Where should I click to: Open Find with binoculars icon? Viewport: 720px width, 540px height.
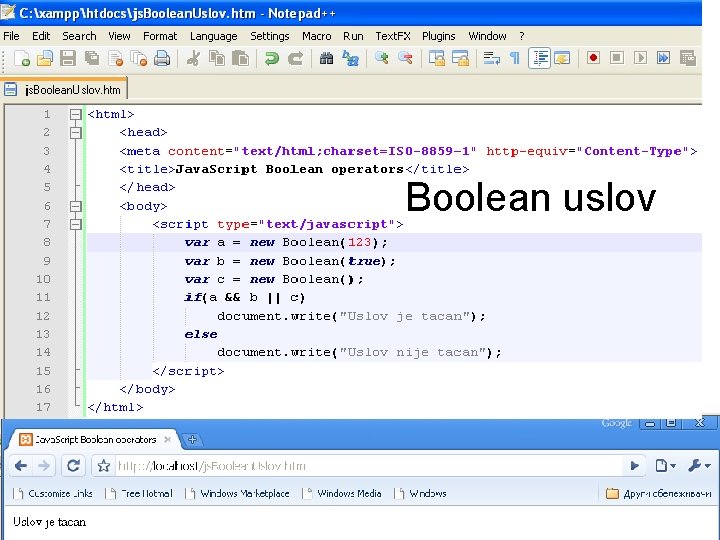click(326, 58)
